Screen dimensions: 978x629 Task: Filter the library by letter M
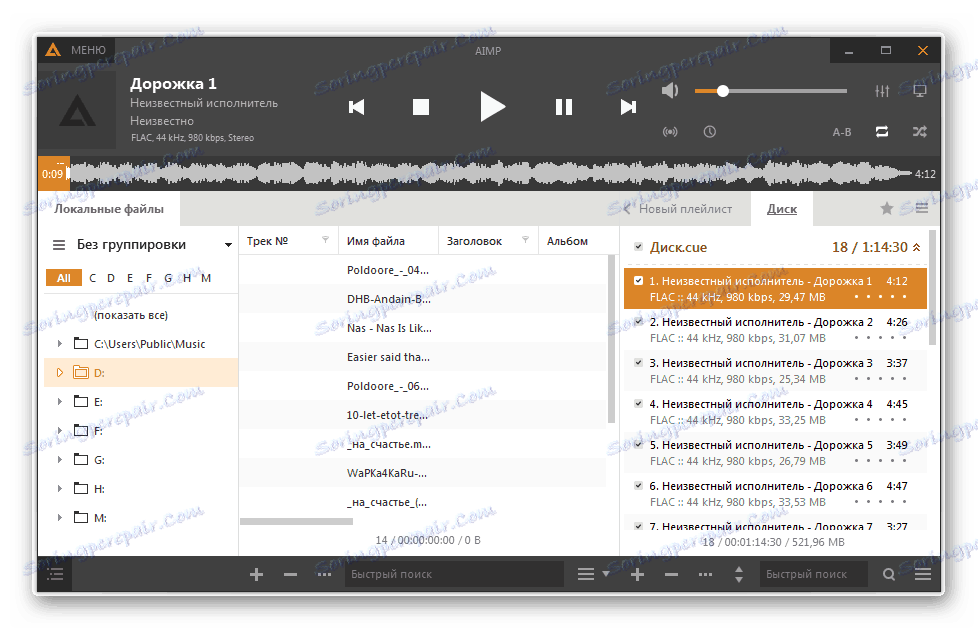(x=206, y=278)
